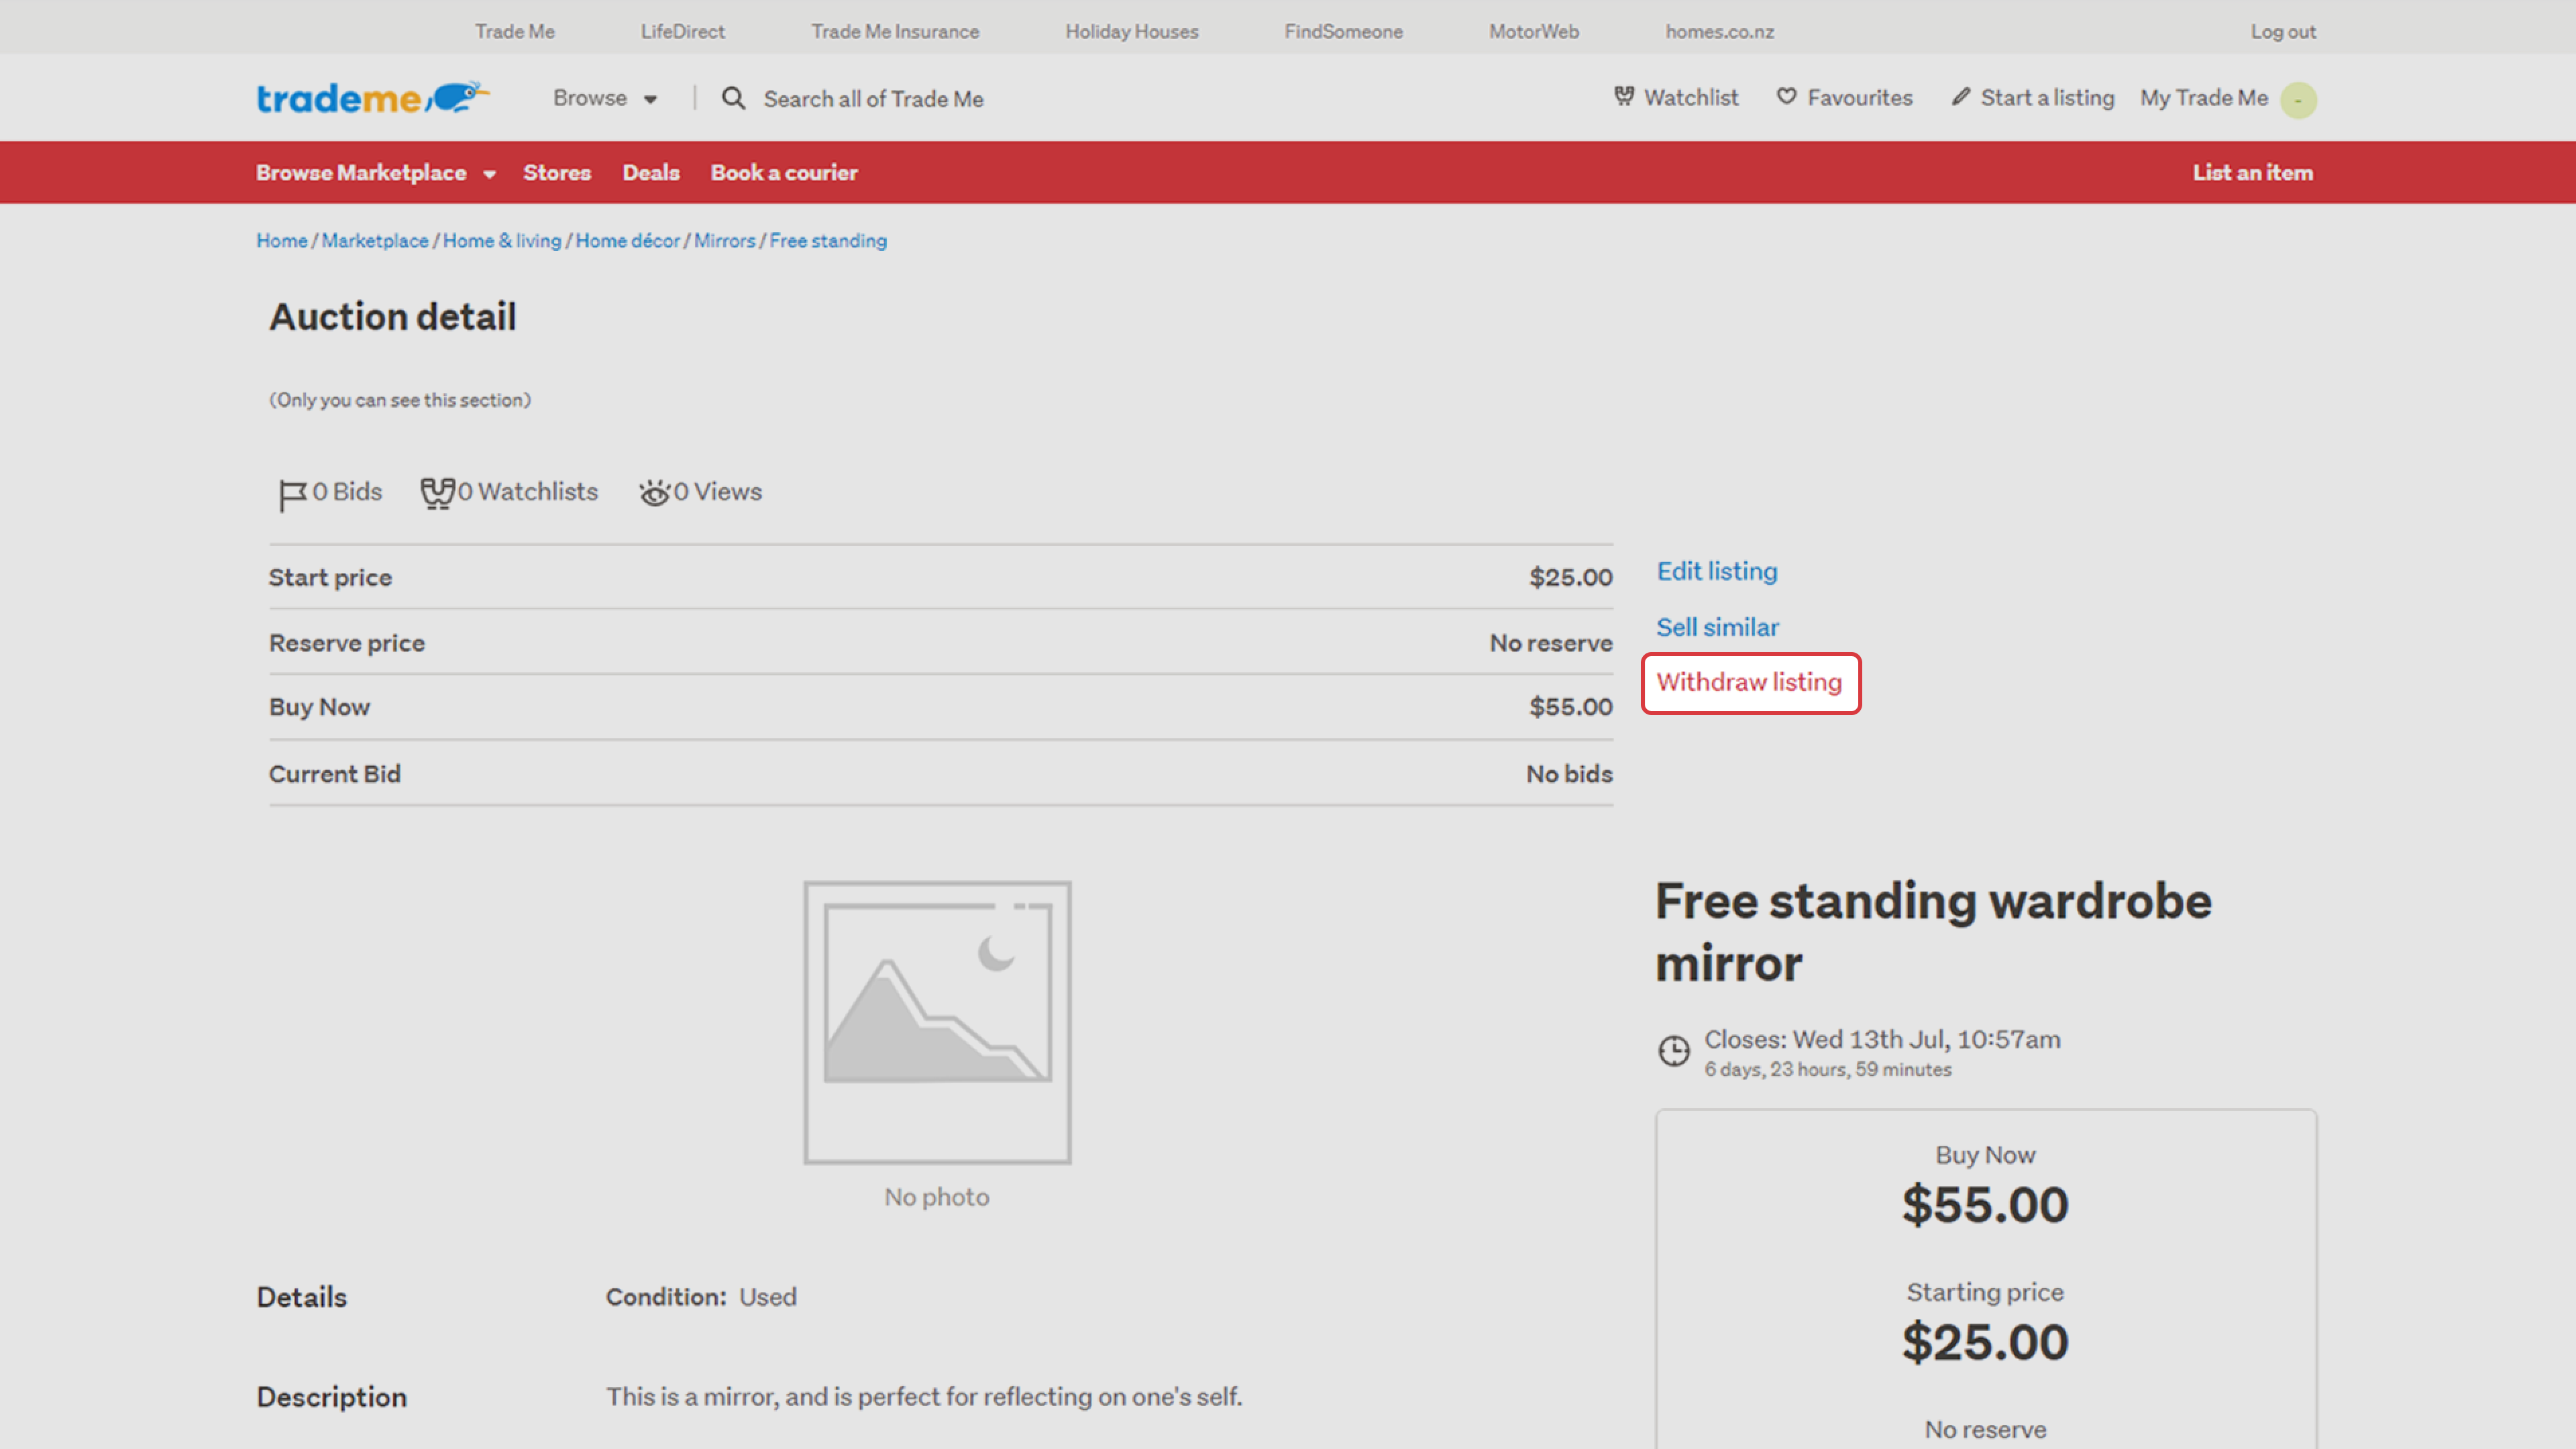
Task: Click the Search all of Trade Me field
Action: coord(873,99)
